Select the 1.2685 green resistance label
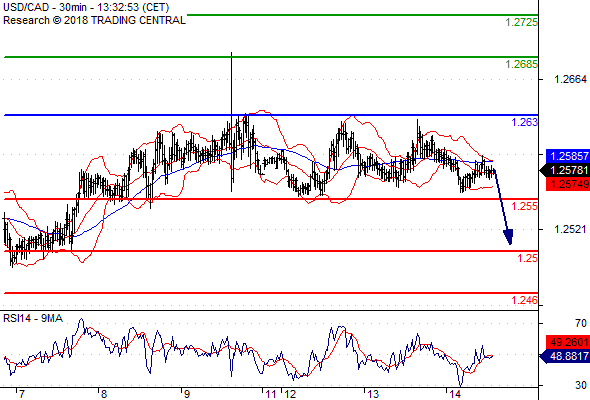Image resolution: width=590 pixels, height=400 pixels. point(521,64)
